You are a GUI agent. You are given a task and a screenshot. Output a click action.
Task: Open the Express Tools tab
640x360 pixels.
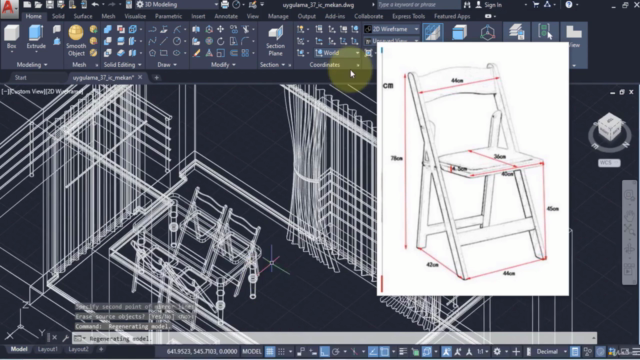point(408,16)
